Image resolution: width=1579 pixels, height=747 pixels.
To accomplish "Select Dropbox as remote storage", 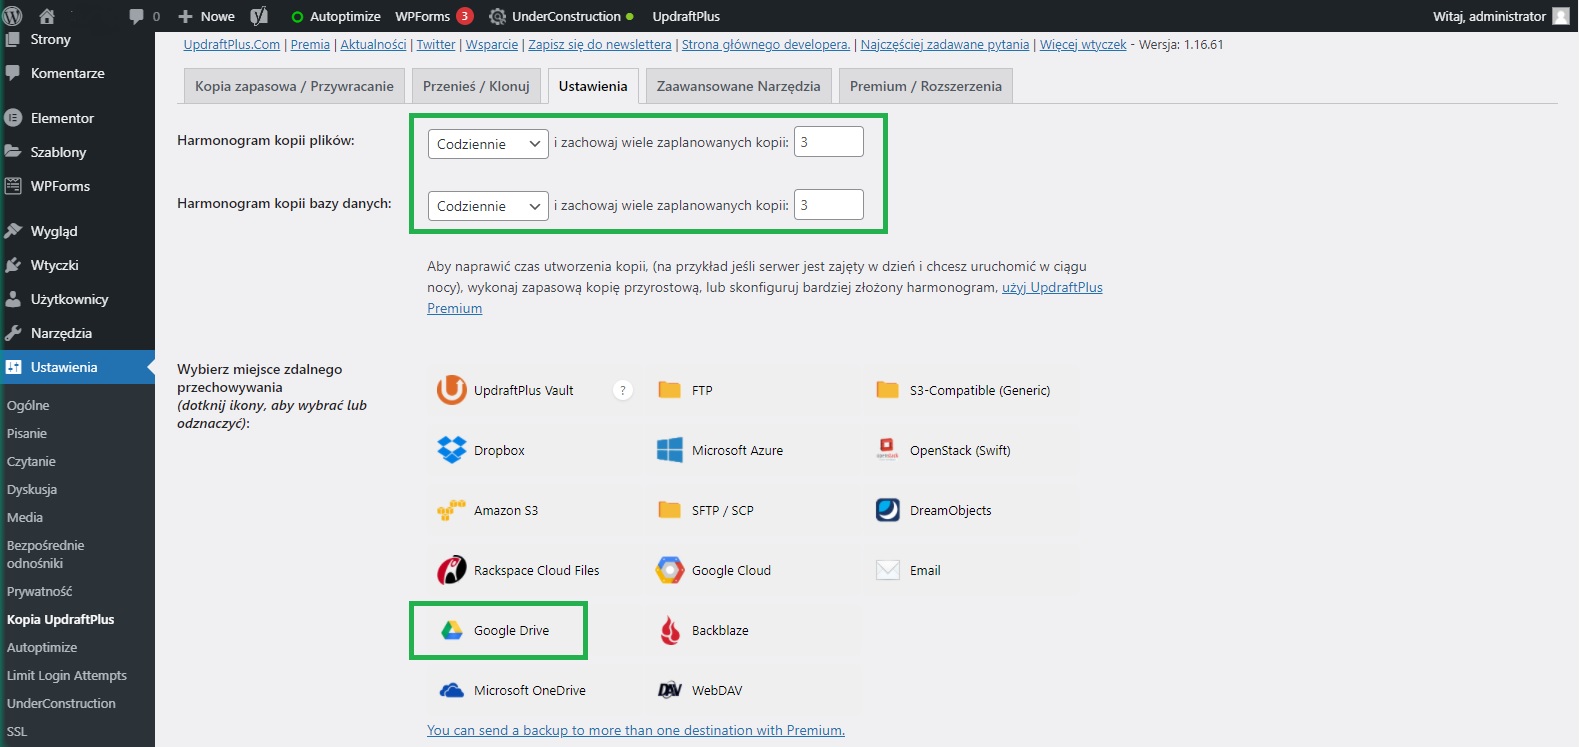I will pos(481,450).
